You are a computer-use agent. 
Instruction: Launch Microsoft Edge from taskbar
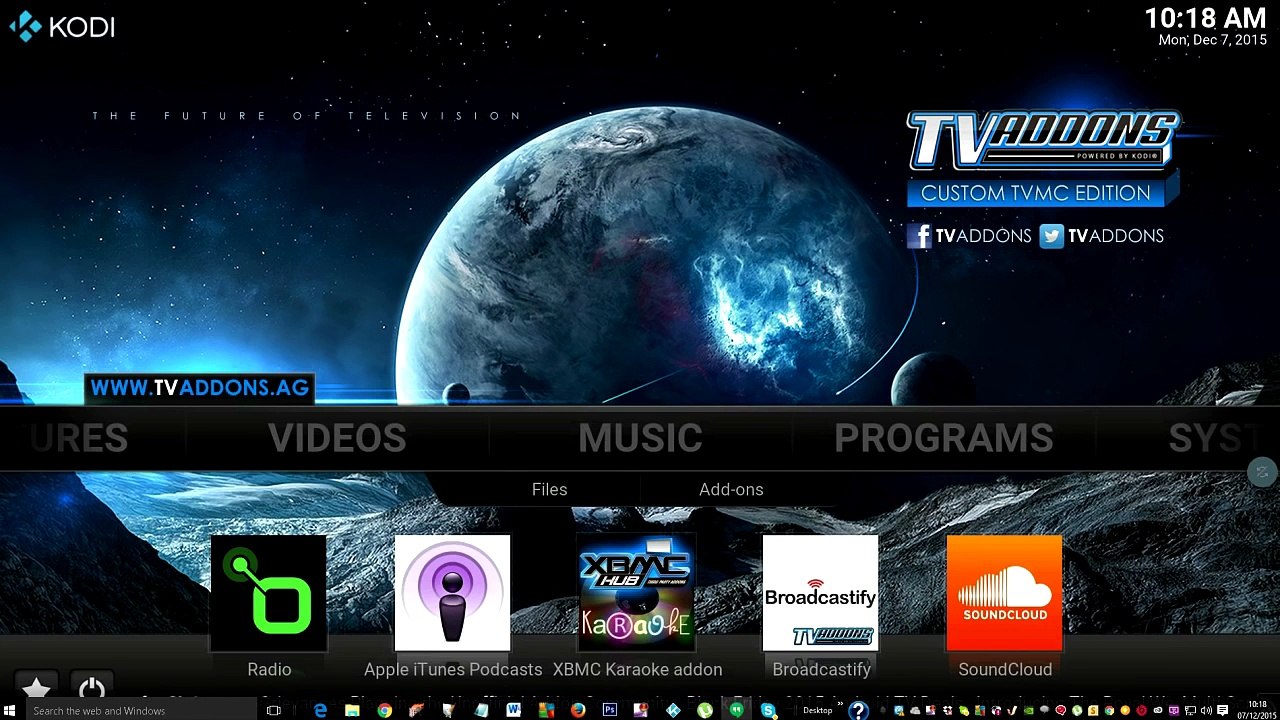(x=320, y=710)
